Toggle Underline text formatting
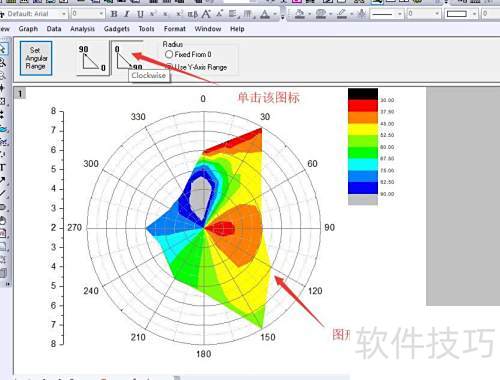This screenshot has width=500, height=380. (140, 14)
